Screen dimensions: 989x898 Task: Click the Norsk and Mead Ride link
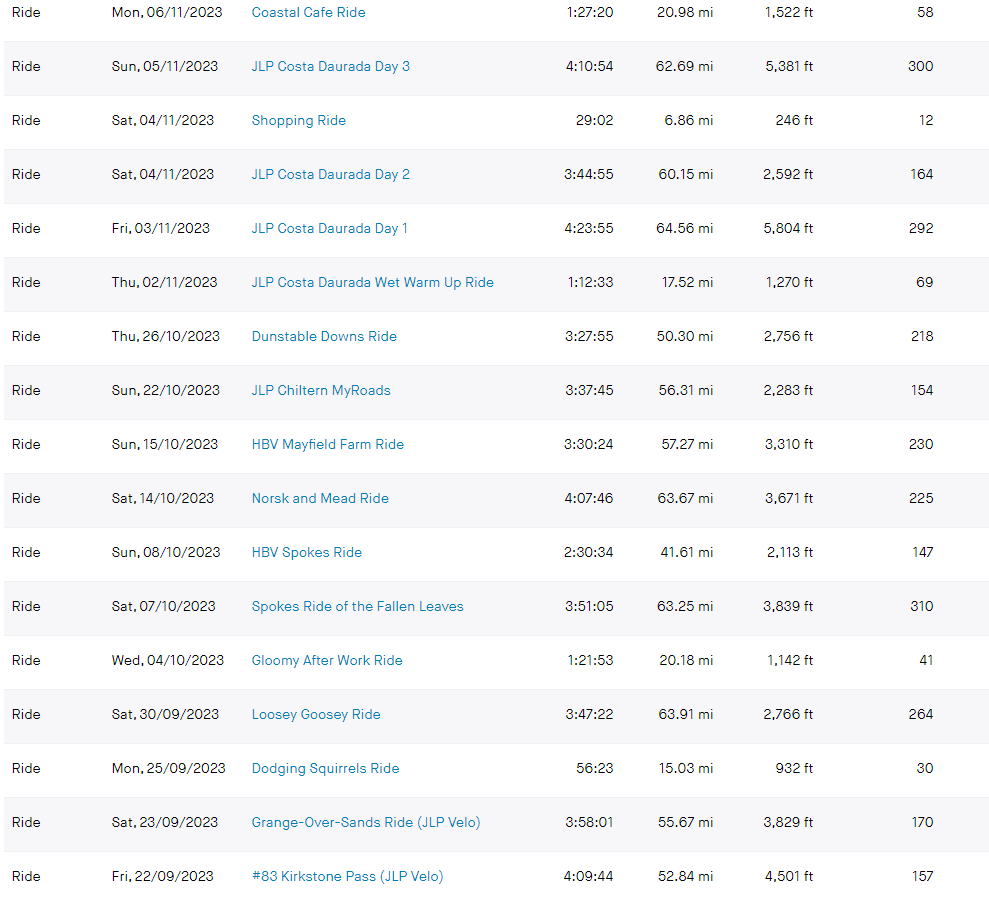point(320,499)
